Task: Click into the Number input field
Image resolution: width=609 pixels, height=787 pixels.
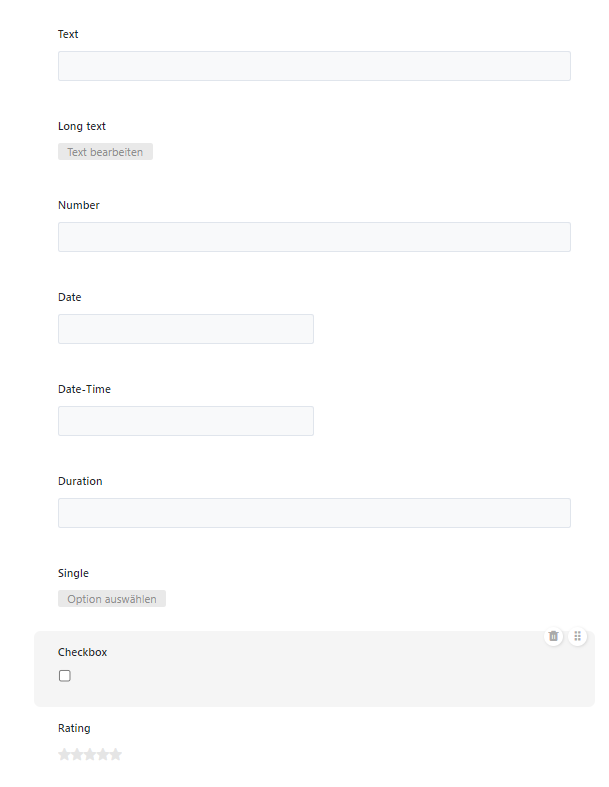Action: coord(314,237)
